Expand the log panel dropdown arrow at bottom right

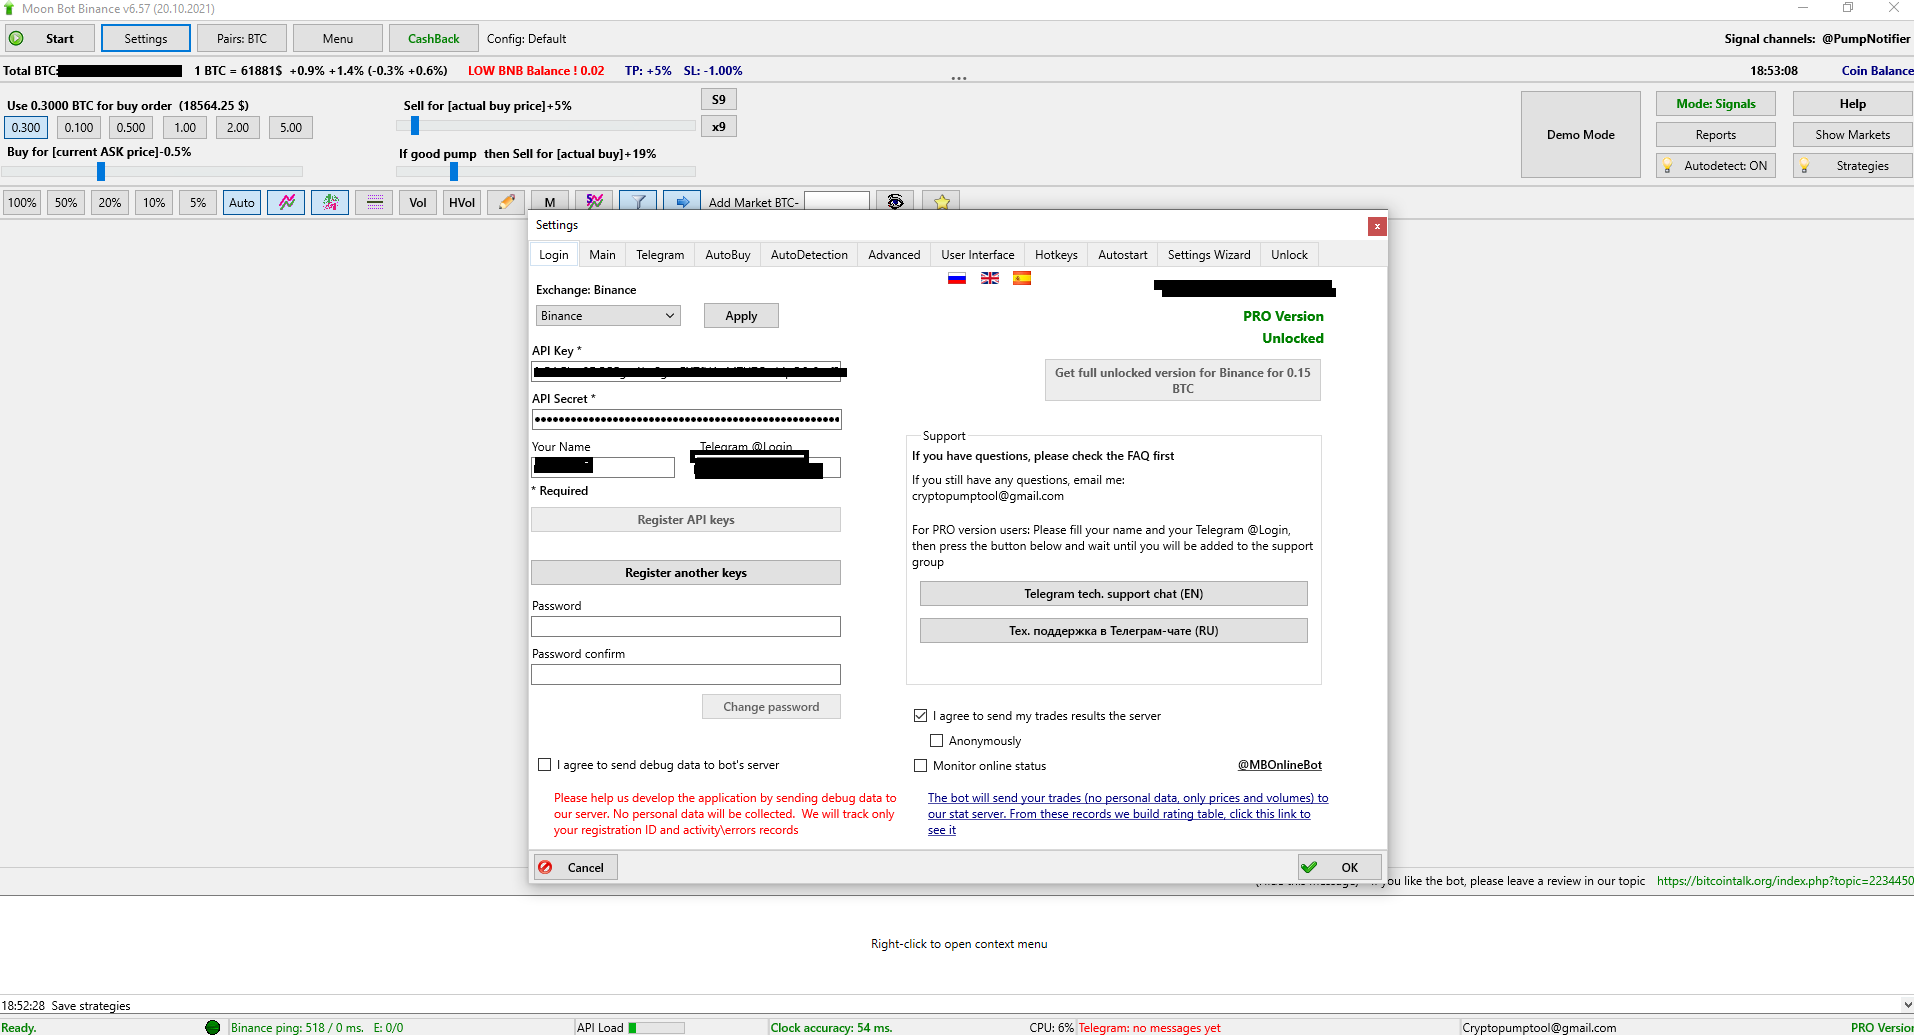coord(1906,1005)
